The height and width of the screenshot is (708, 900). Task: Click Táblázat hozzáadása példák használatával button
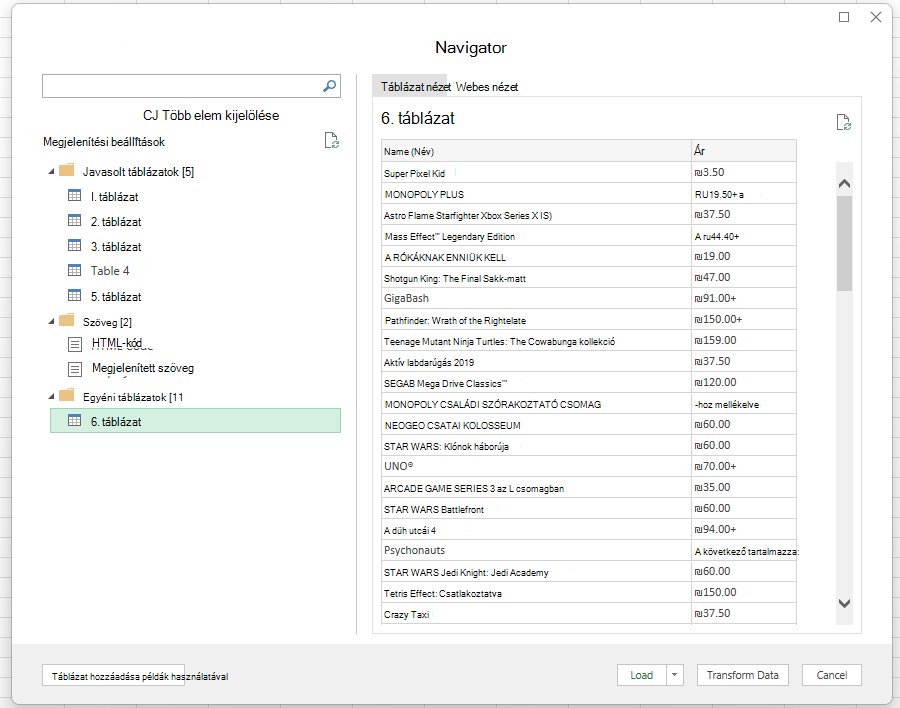(x=113, y=676)
